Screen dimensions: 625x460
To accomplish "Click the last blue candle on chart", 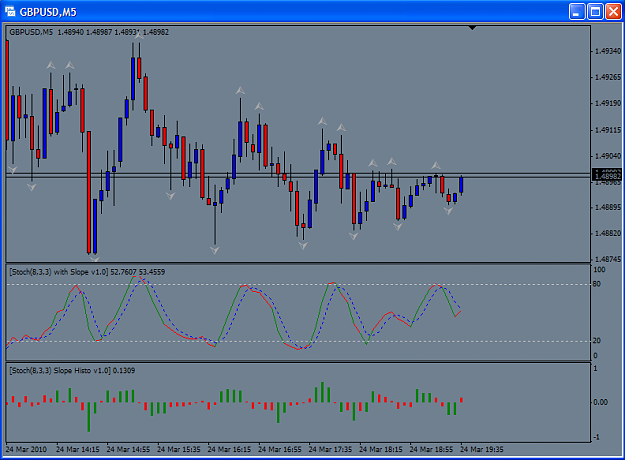I will [461, 185].
